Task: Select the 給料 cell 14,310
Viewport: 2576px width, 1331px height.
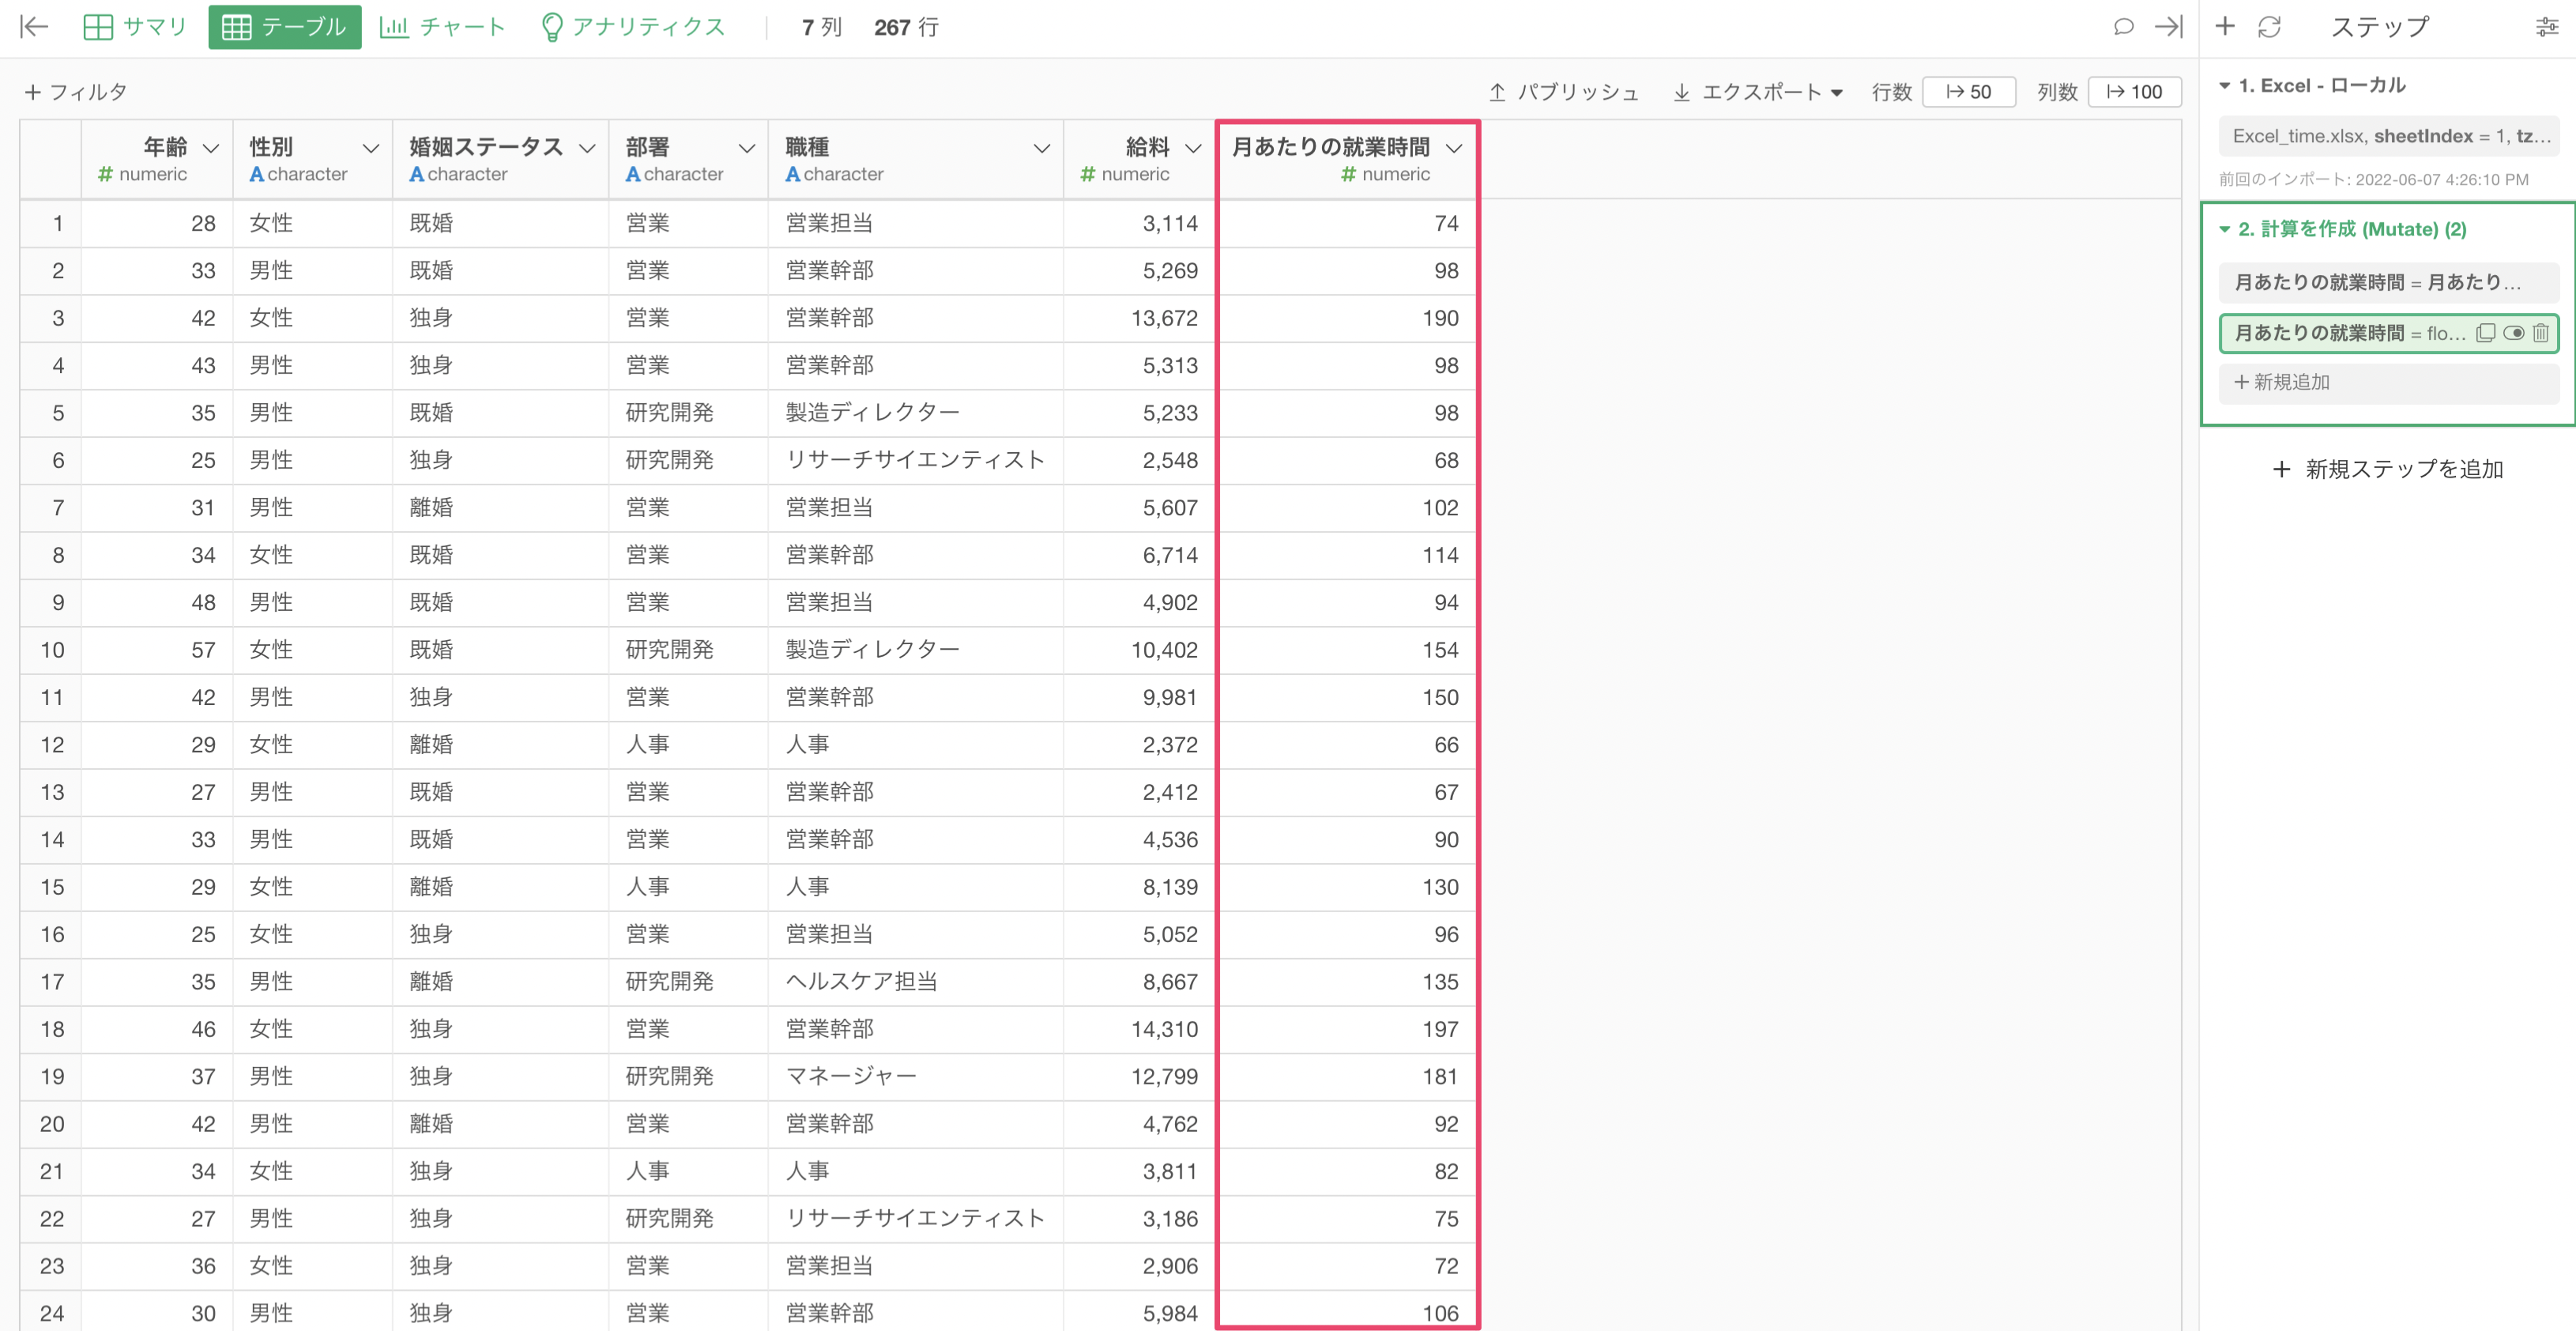Action: click(1139, 1029)
